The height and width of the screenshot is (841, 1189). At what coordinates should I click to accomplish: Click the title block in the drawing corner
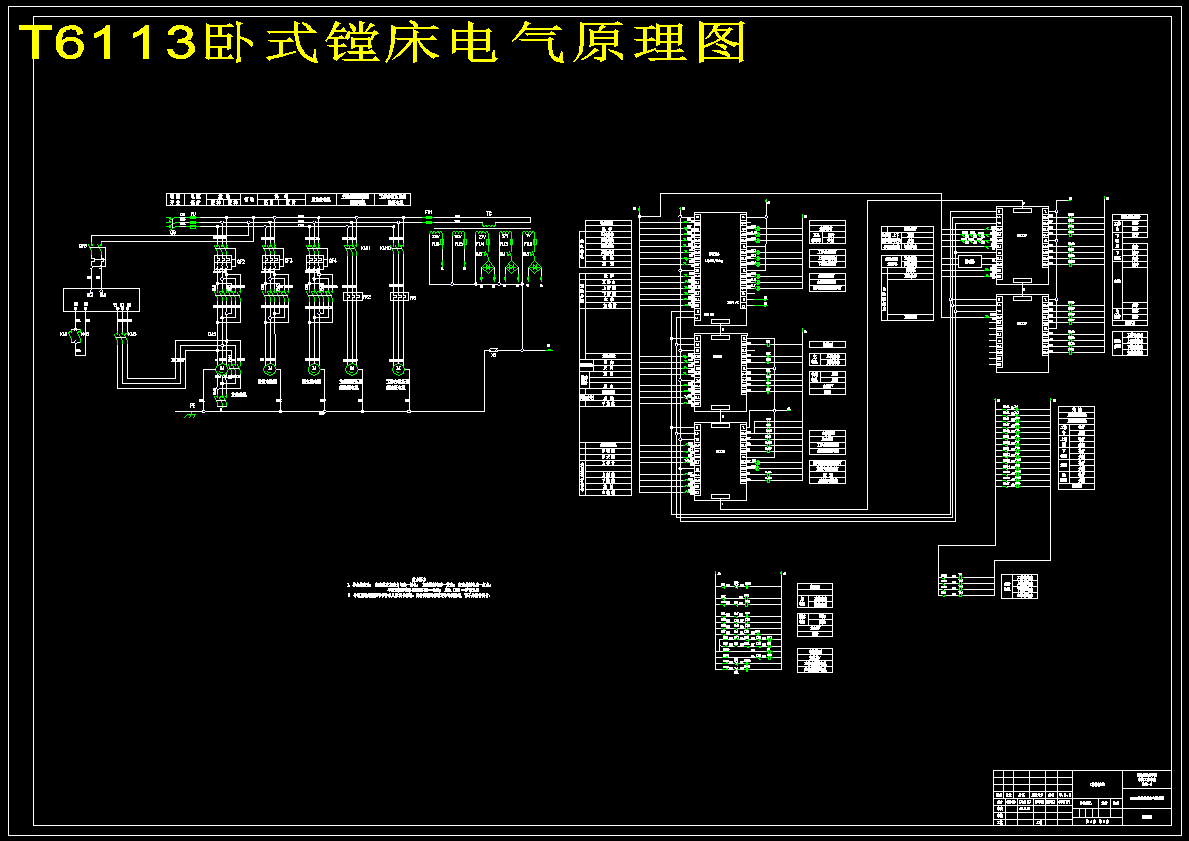pos(1082,798)
